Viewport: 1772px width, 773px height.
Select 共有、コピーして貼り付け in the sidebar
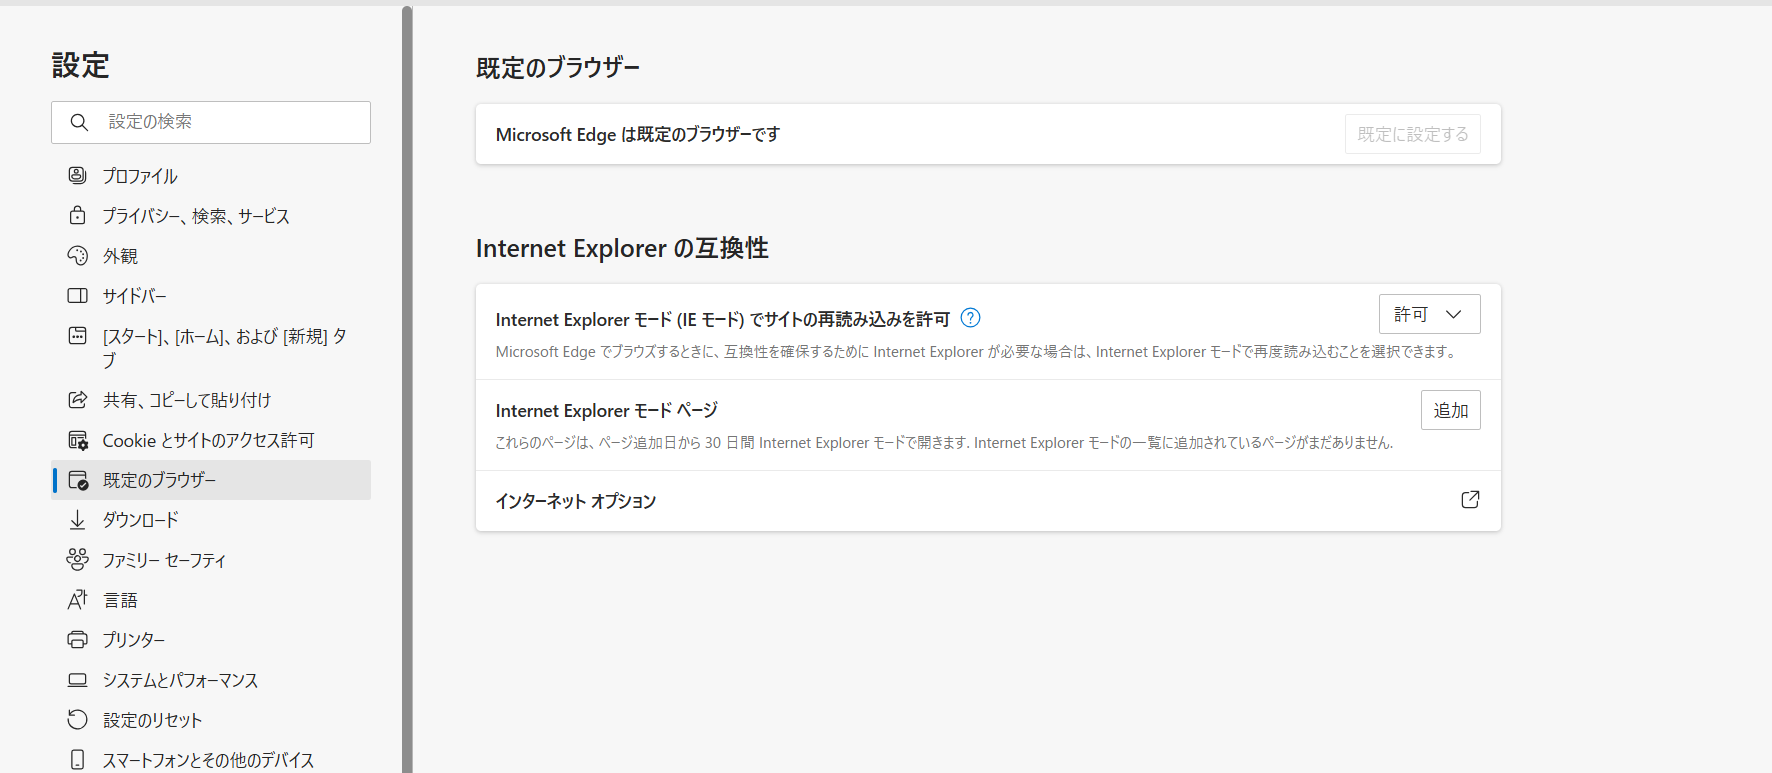click(211, 399)
